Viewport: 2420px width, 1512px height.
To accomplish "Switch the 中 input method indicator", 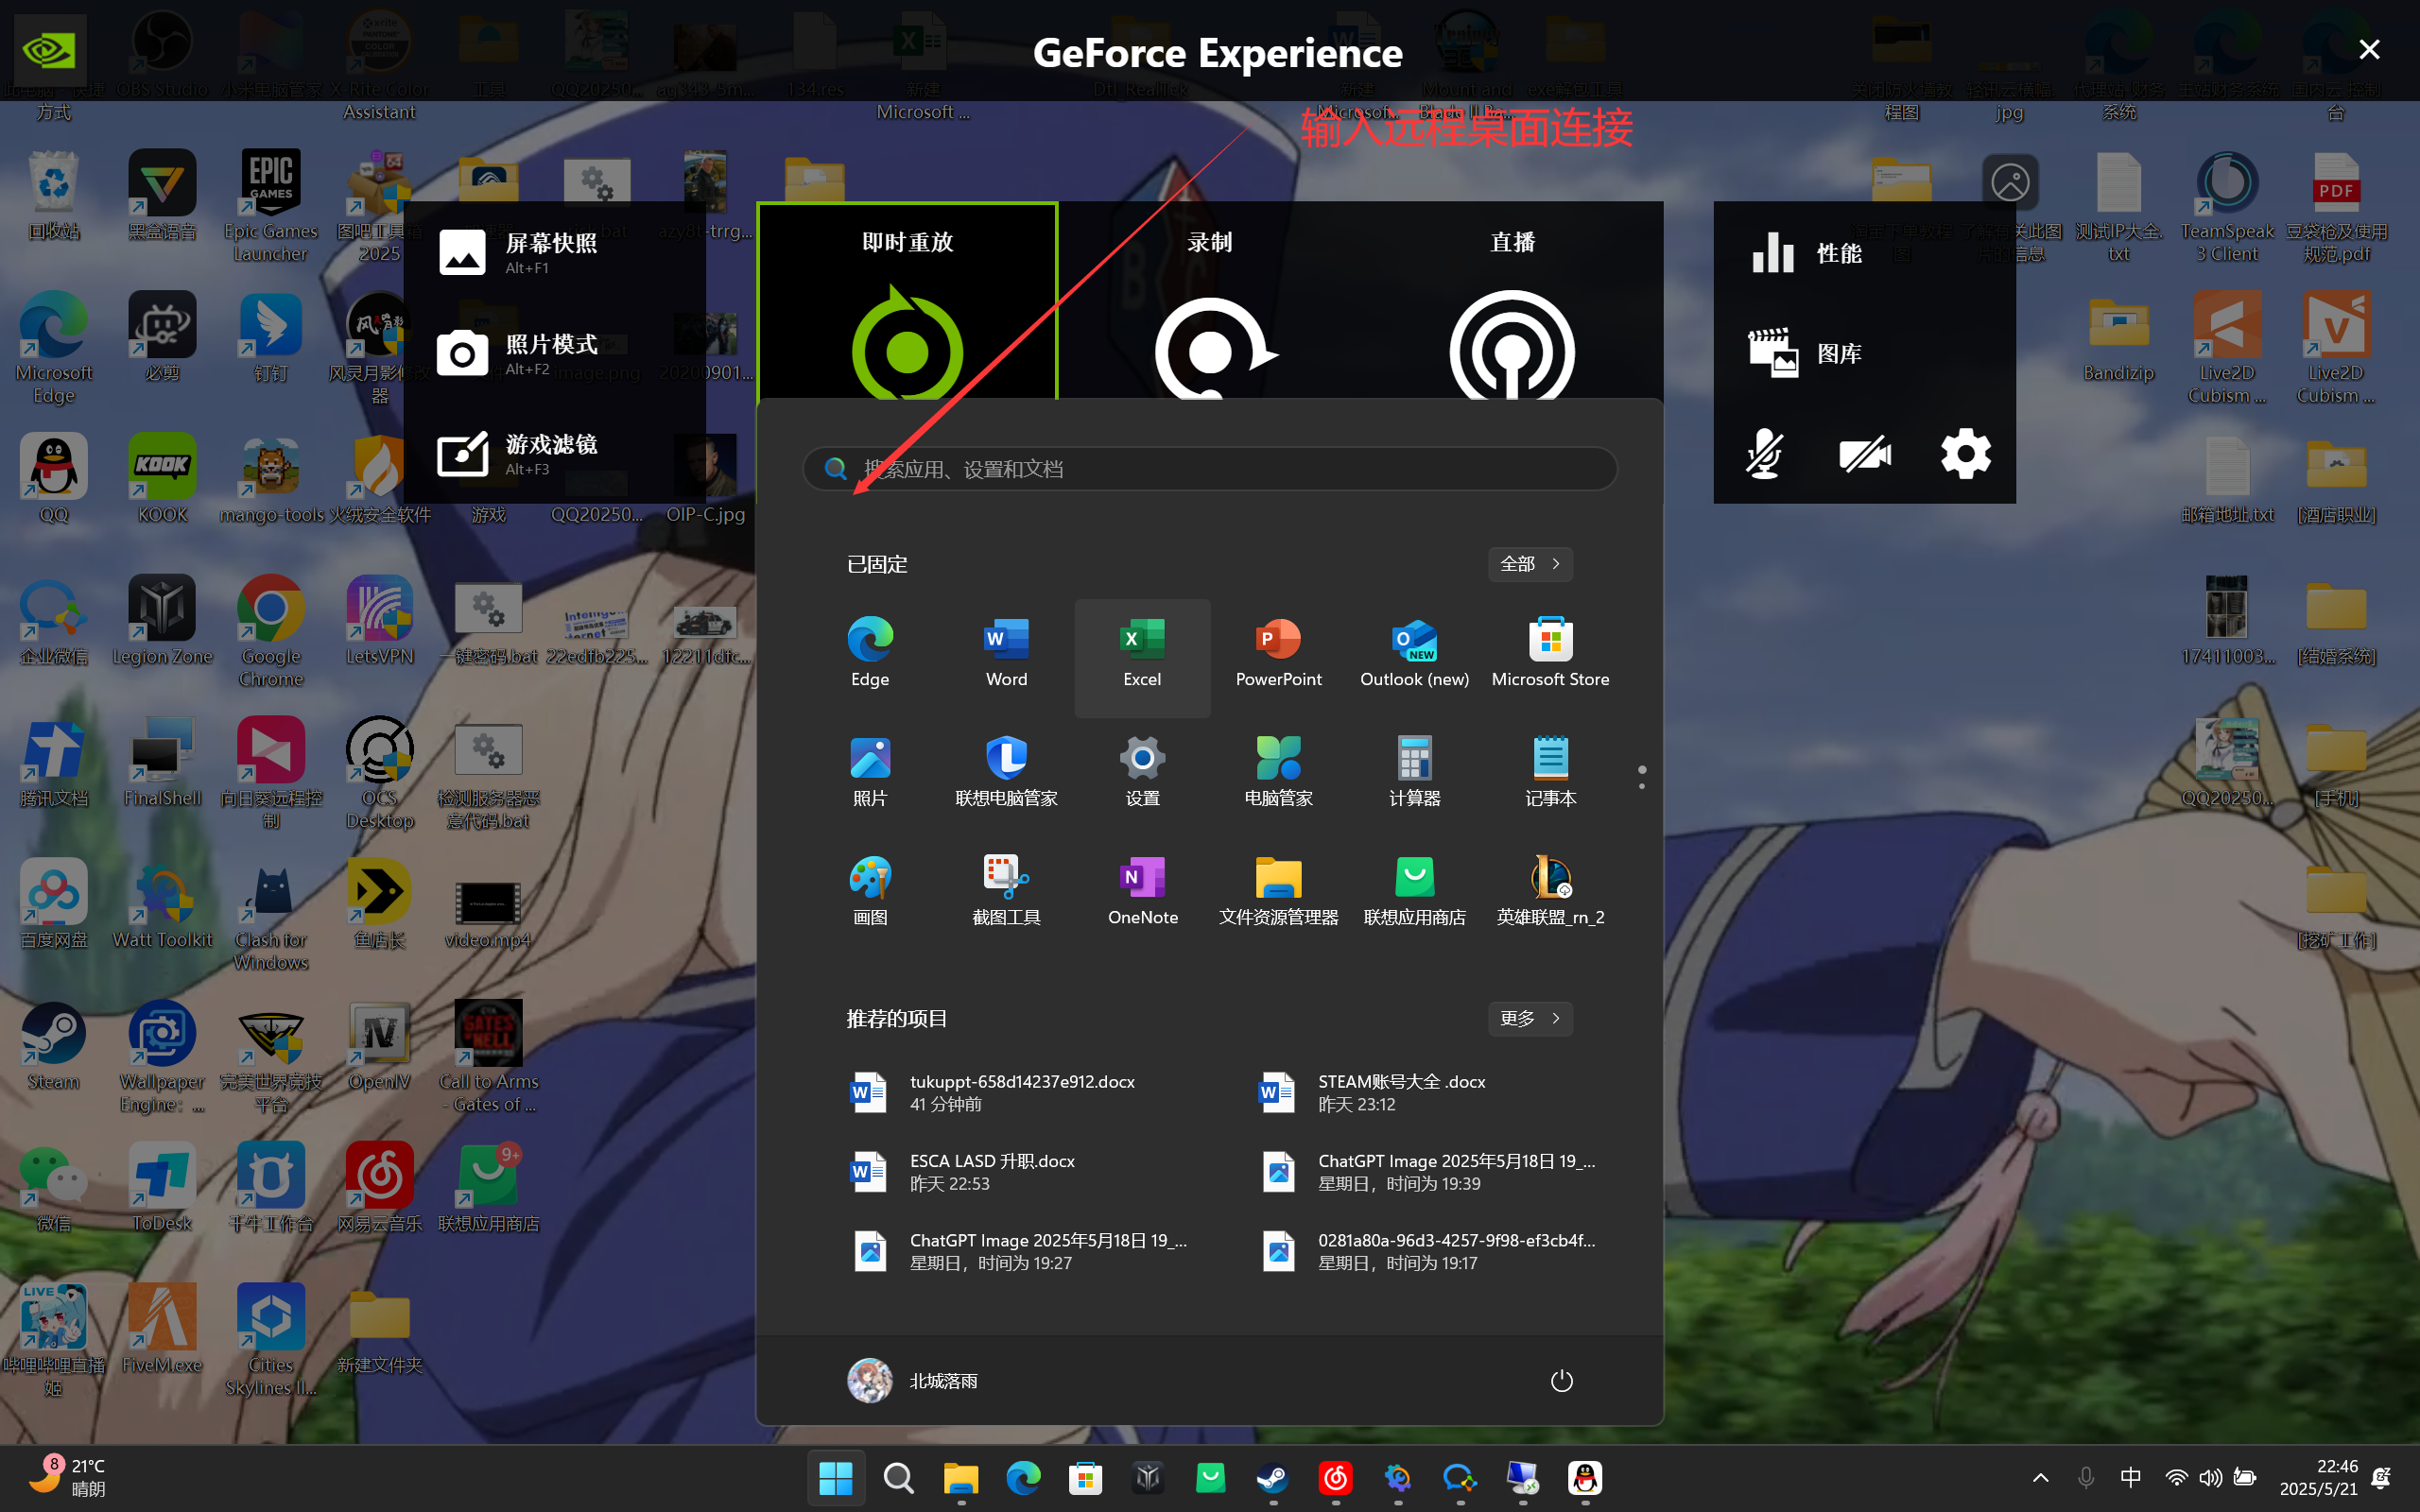I will (x=2130, y=1477).
